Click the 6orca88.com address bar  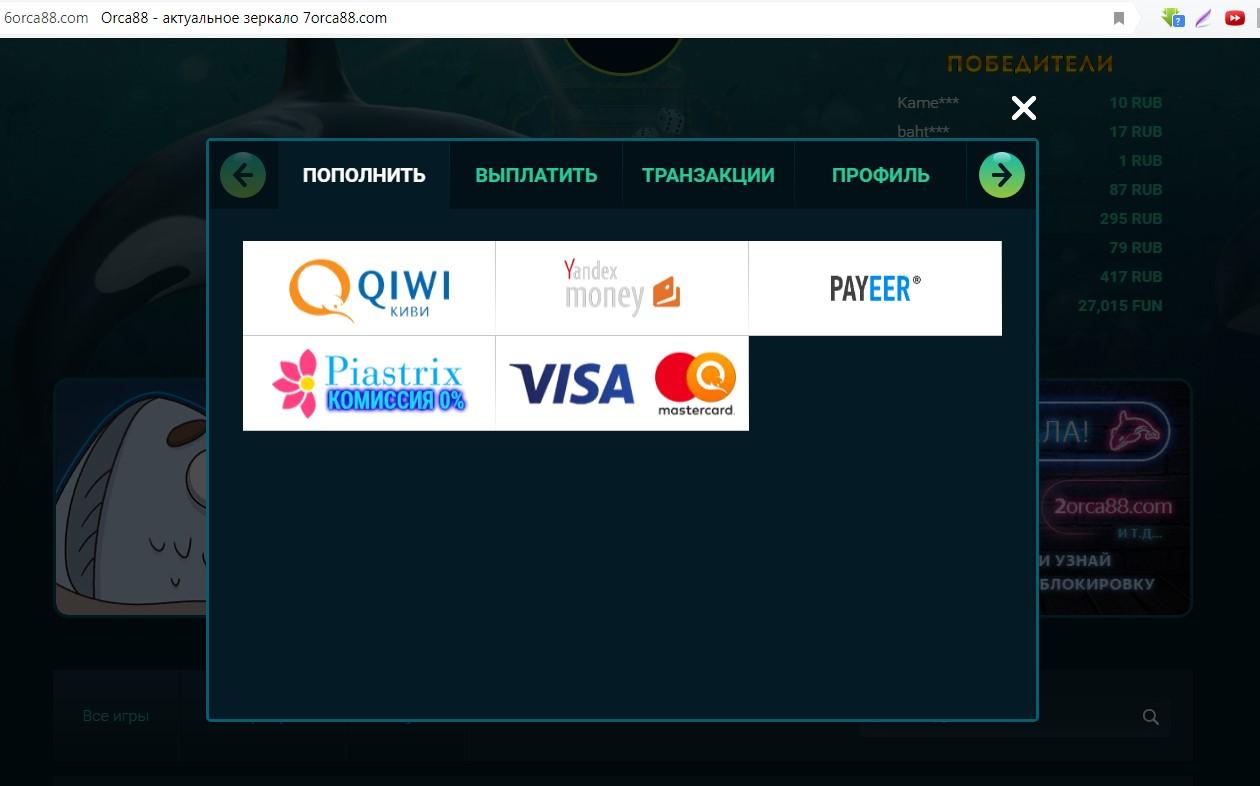[x=46, y=18]
